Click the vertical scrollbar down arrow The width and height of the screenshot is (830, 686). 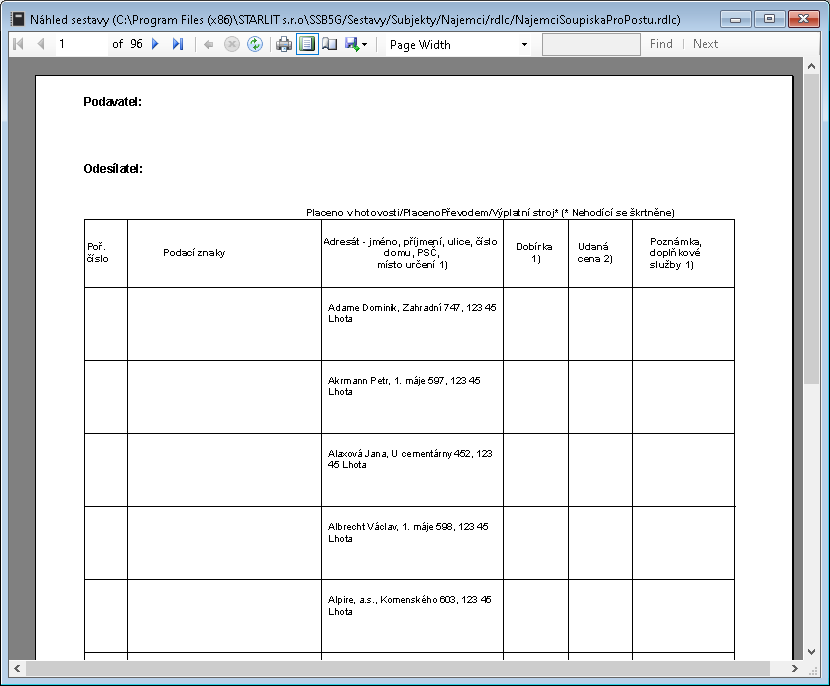coord(812,651)
